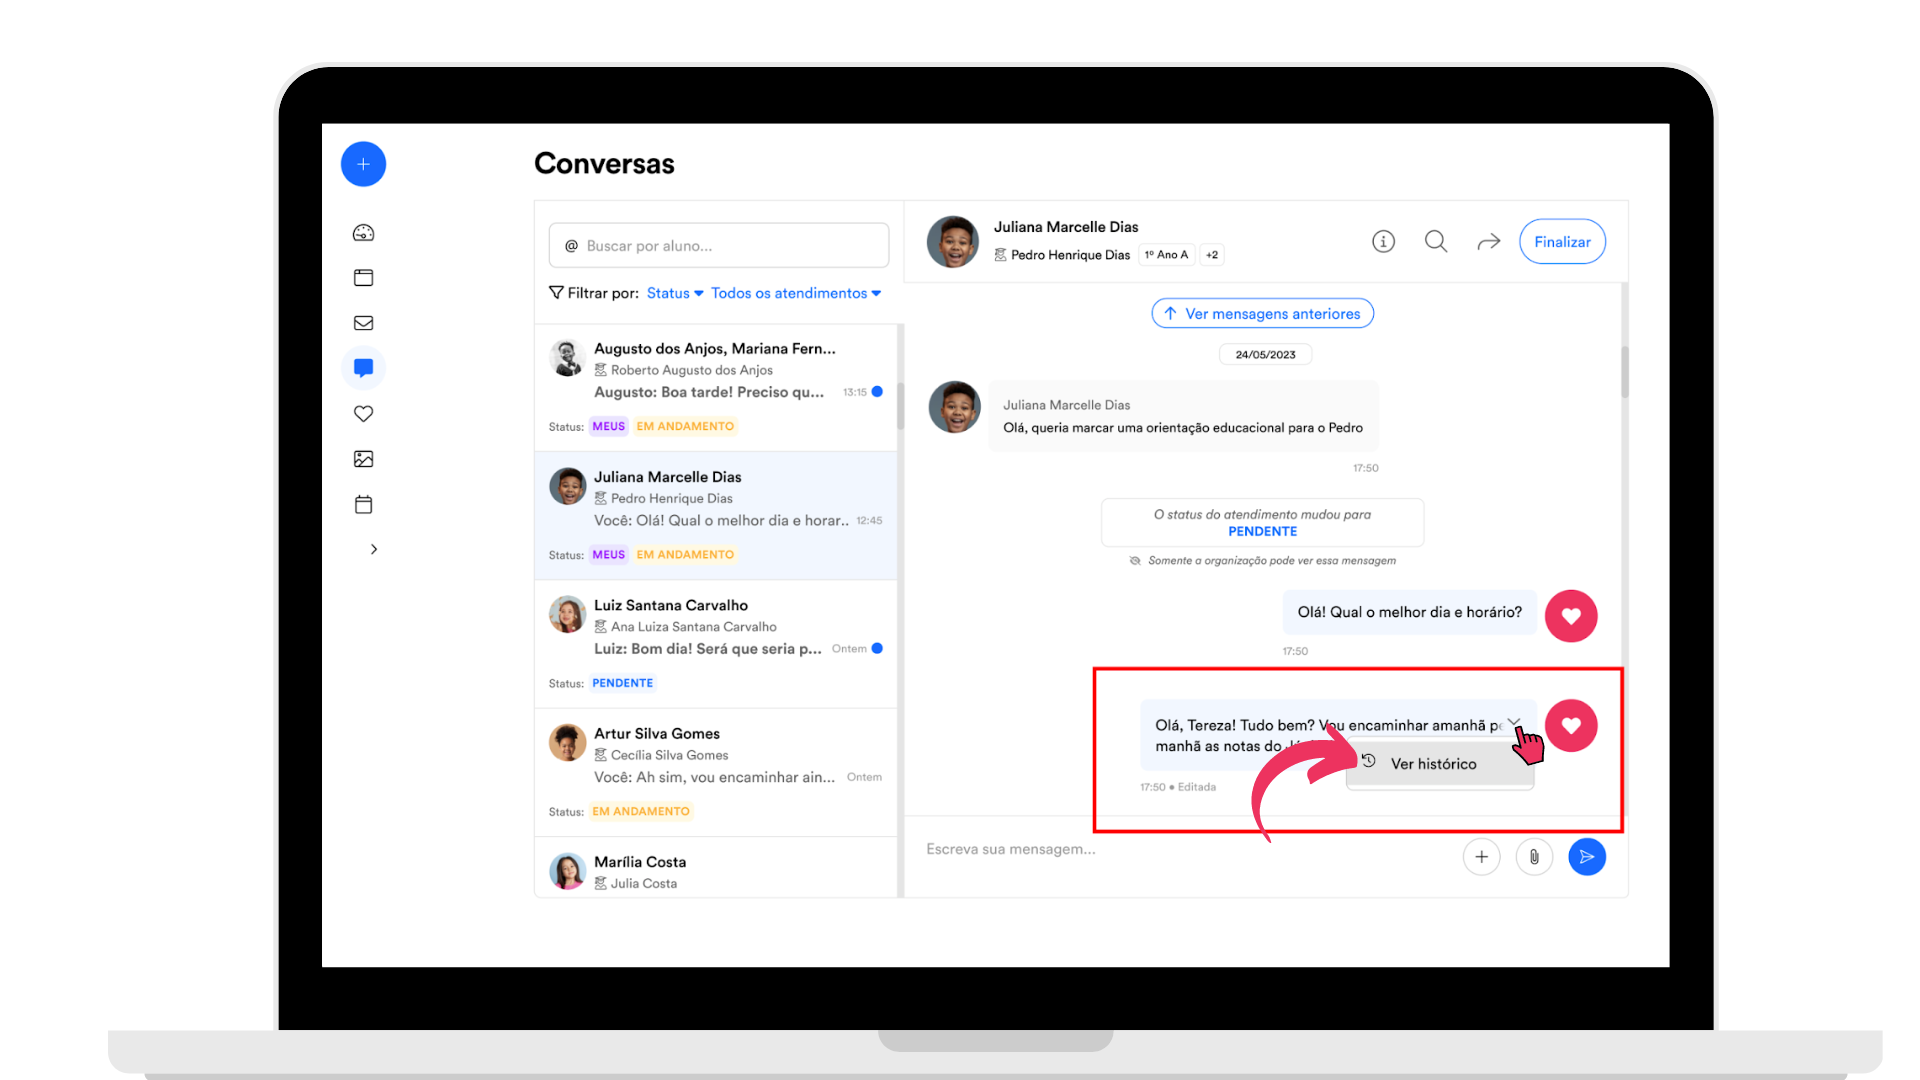Screen dimensions: 1920x1080
Task: Click the conversation list scrollbar
Action: (900, 405)
